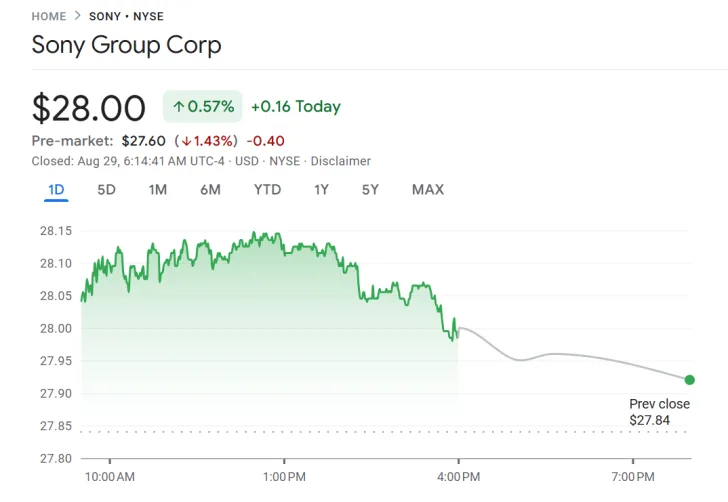Show the 6M chart range
The image size is (728, 502).
[210, 190]
